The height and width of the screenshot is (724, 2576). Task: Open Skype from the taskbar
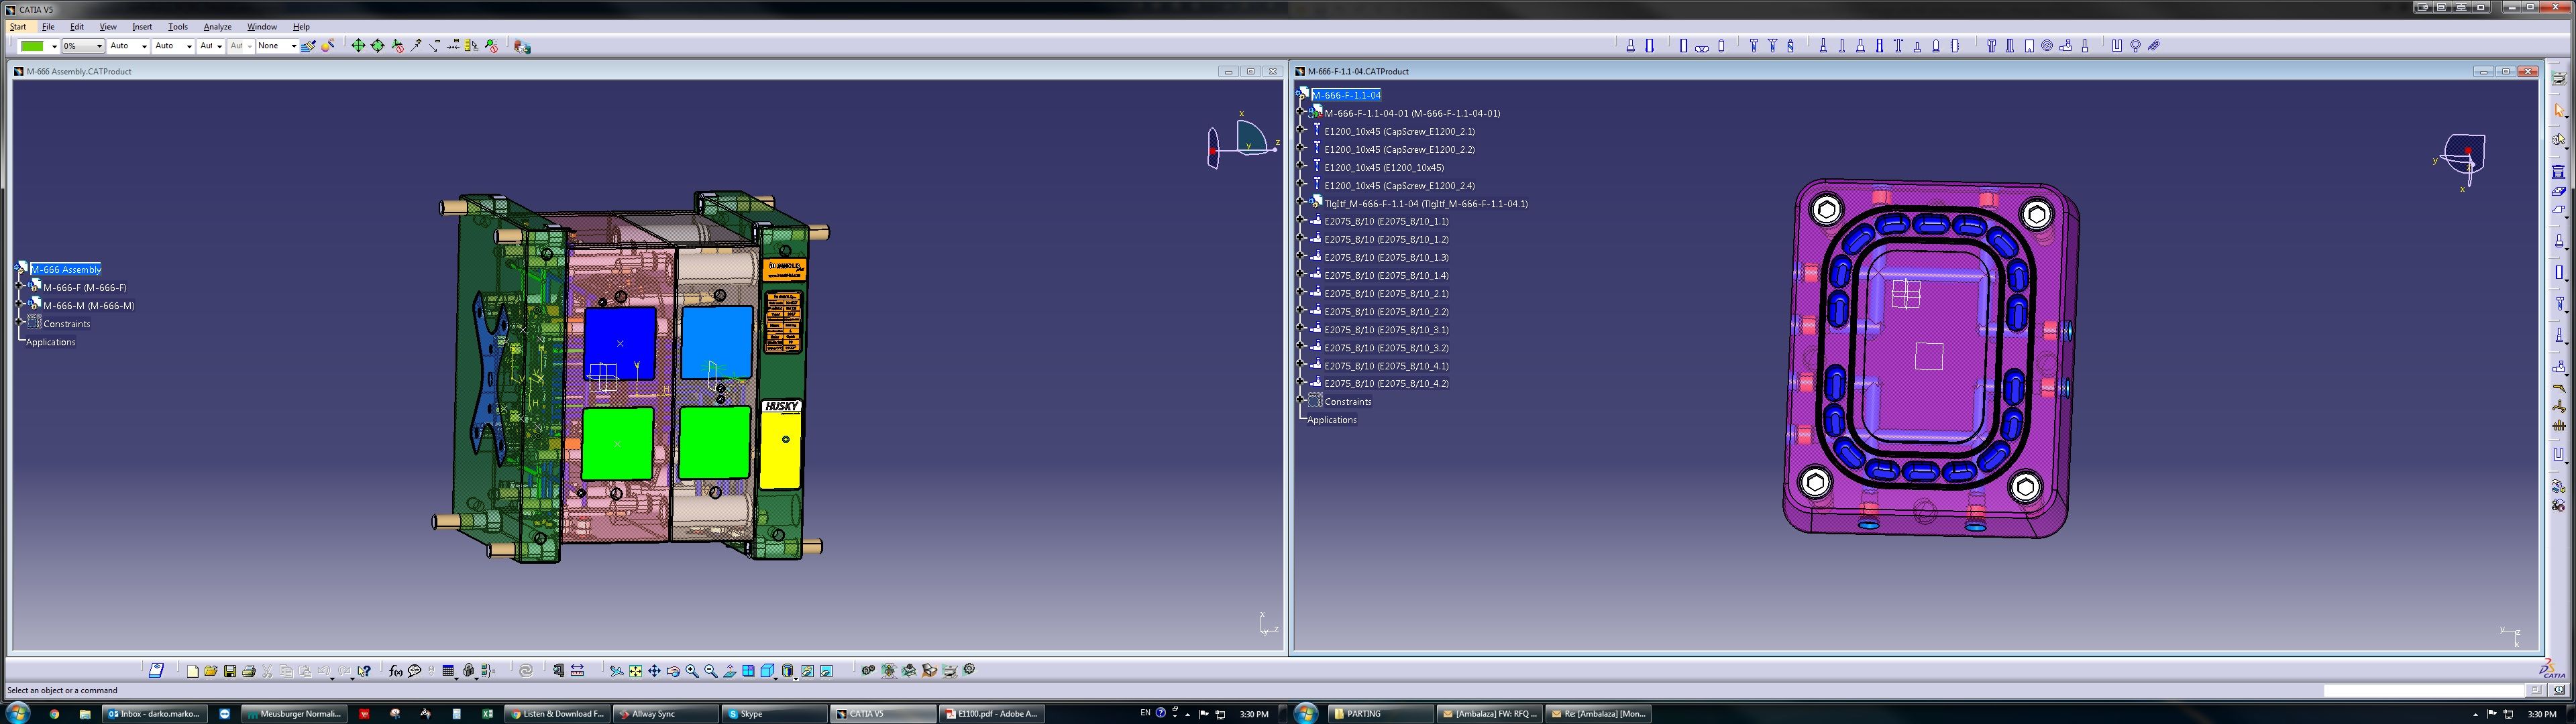pyautogui.click(x=770, y=714)
